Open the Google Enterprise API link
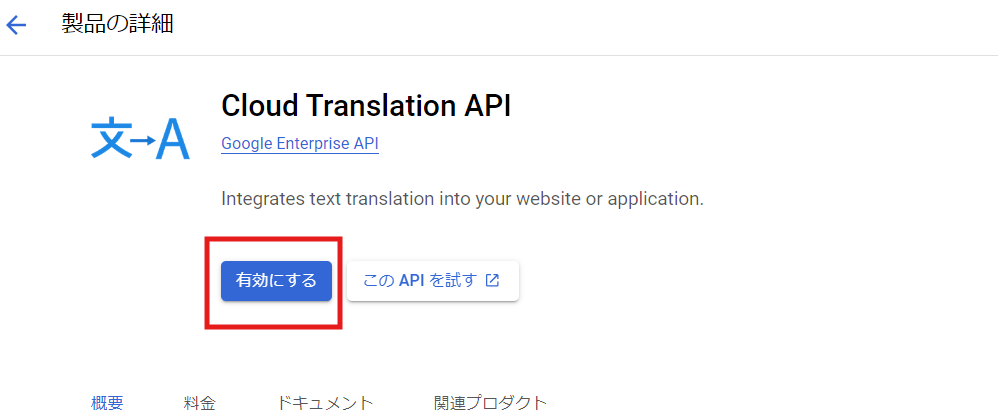Image resolution: width=998 pixels, height=417 pixels. coord(299,144)
